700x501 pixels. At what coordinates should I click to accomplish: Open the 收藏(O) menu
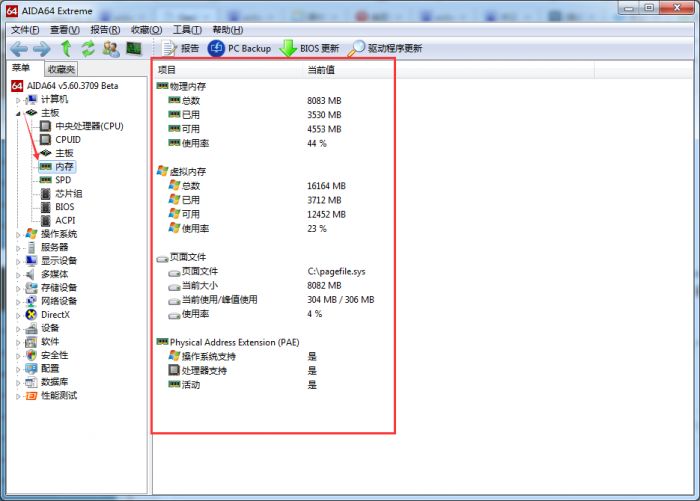146,30
